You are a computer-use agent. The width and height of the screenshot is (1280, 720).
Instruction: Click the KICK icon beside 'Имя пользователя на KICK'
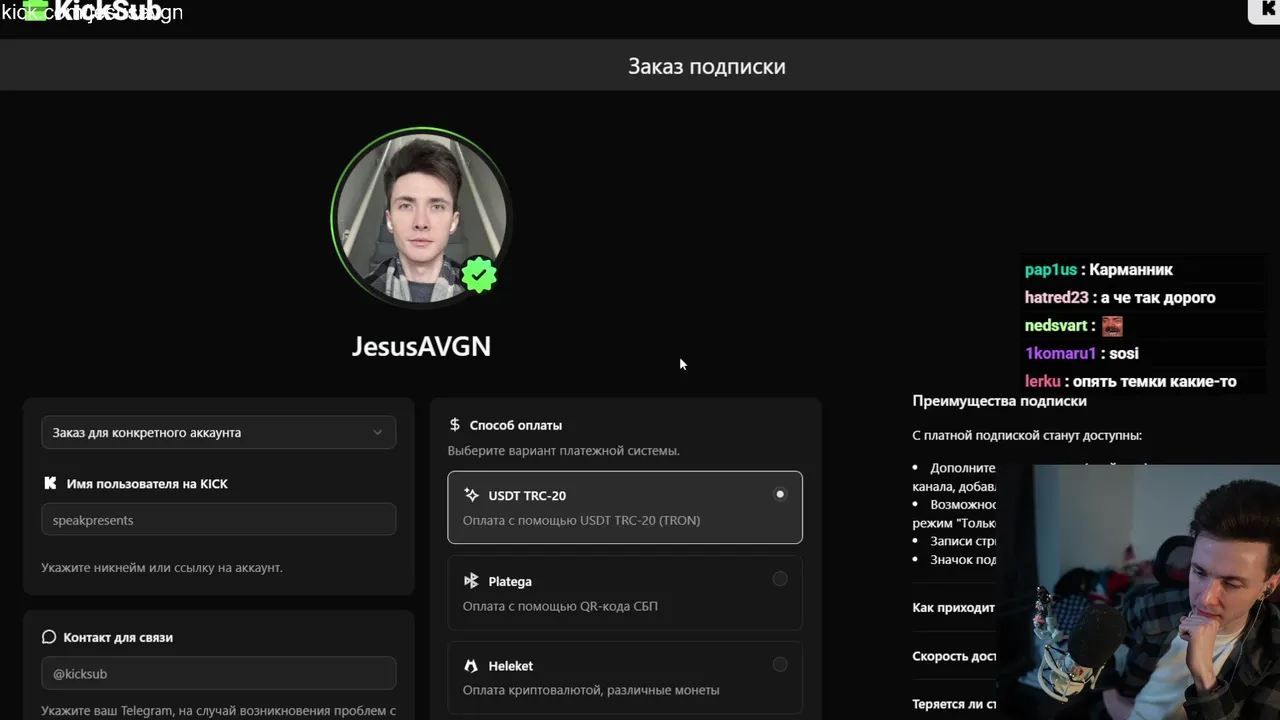coord(50,483)
